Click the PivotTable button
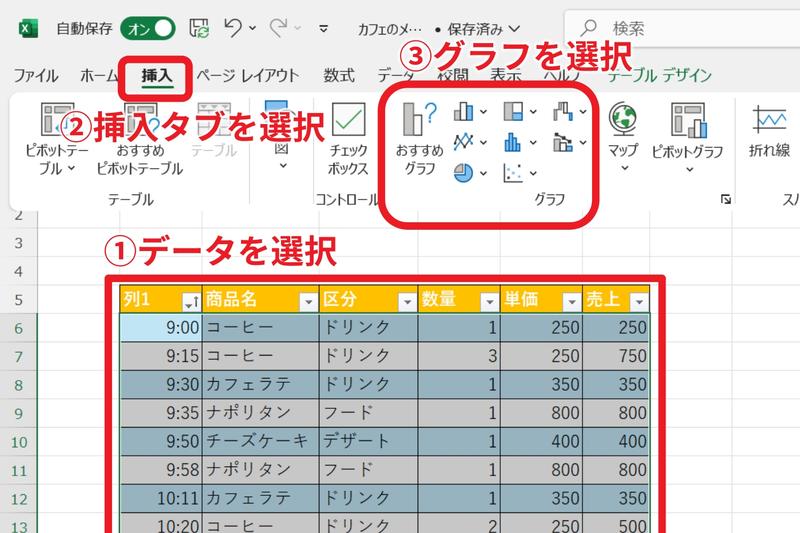The height and width of the screenshot is (533, 800). [x=57, y=139]
